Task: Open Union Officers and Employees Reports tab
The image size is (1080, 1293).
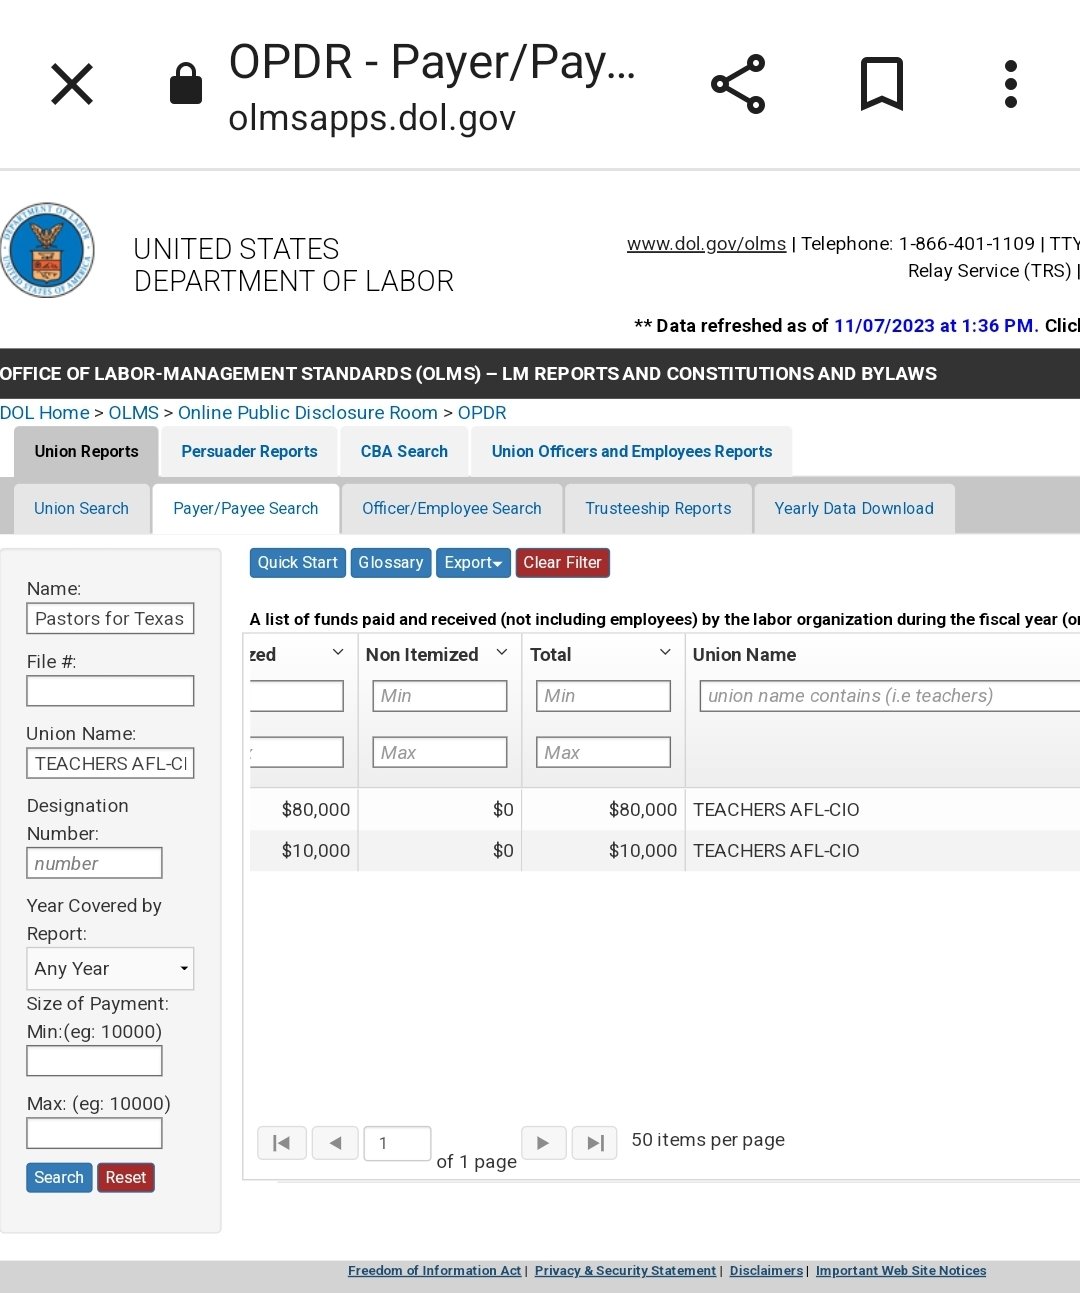Action: (632, 452)
